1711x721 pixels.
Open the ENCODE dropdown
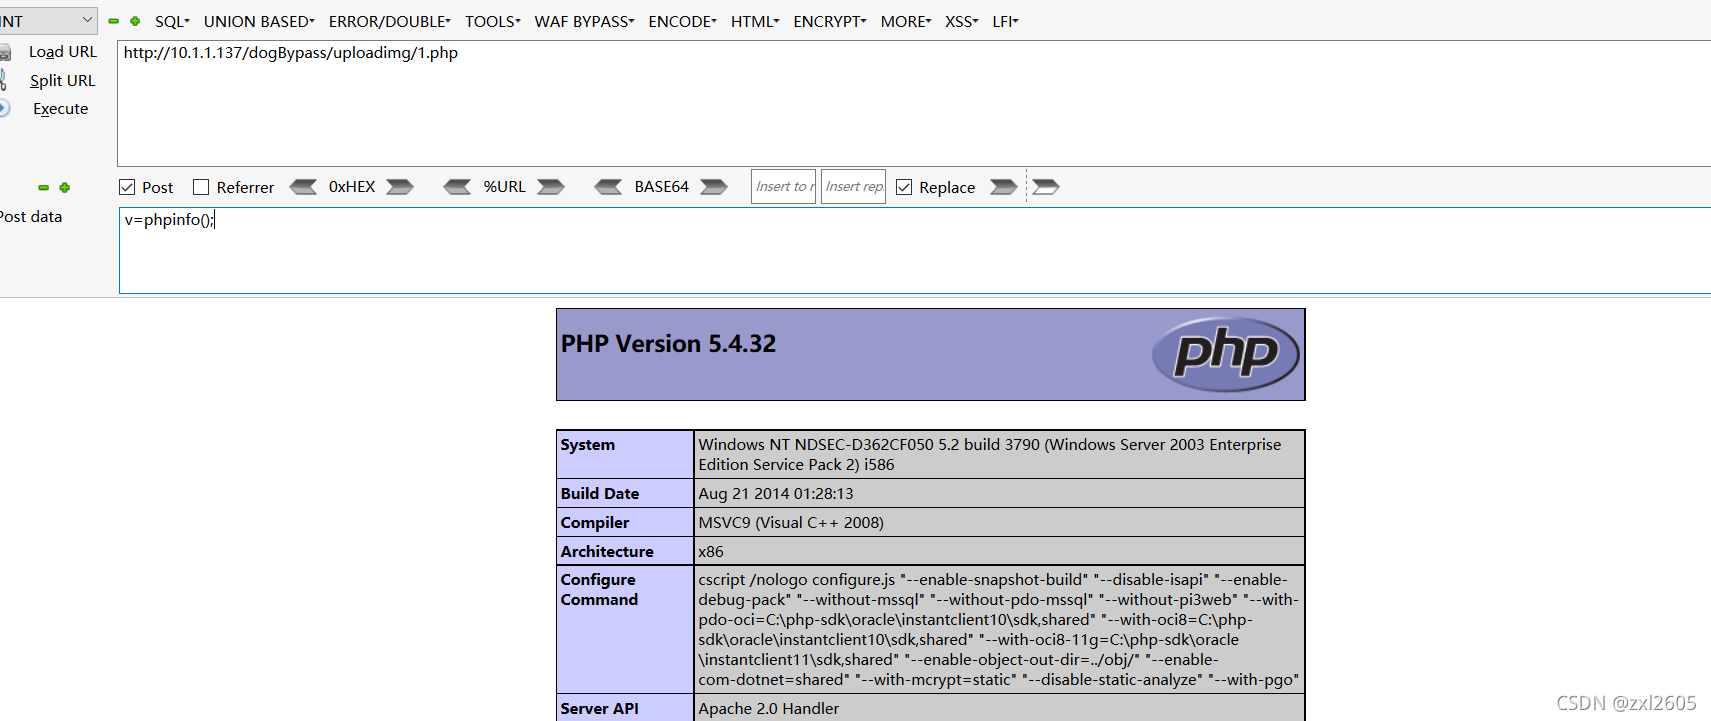point(682,21)
